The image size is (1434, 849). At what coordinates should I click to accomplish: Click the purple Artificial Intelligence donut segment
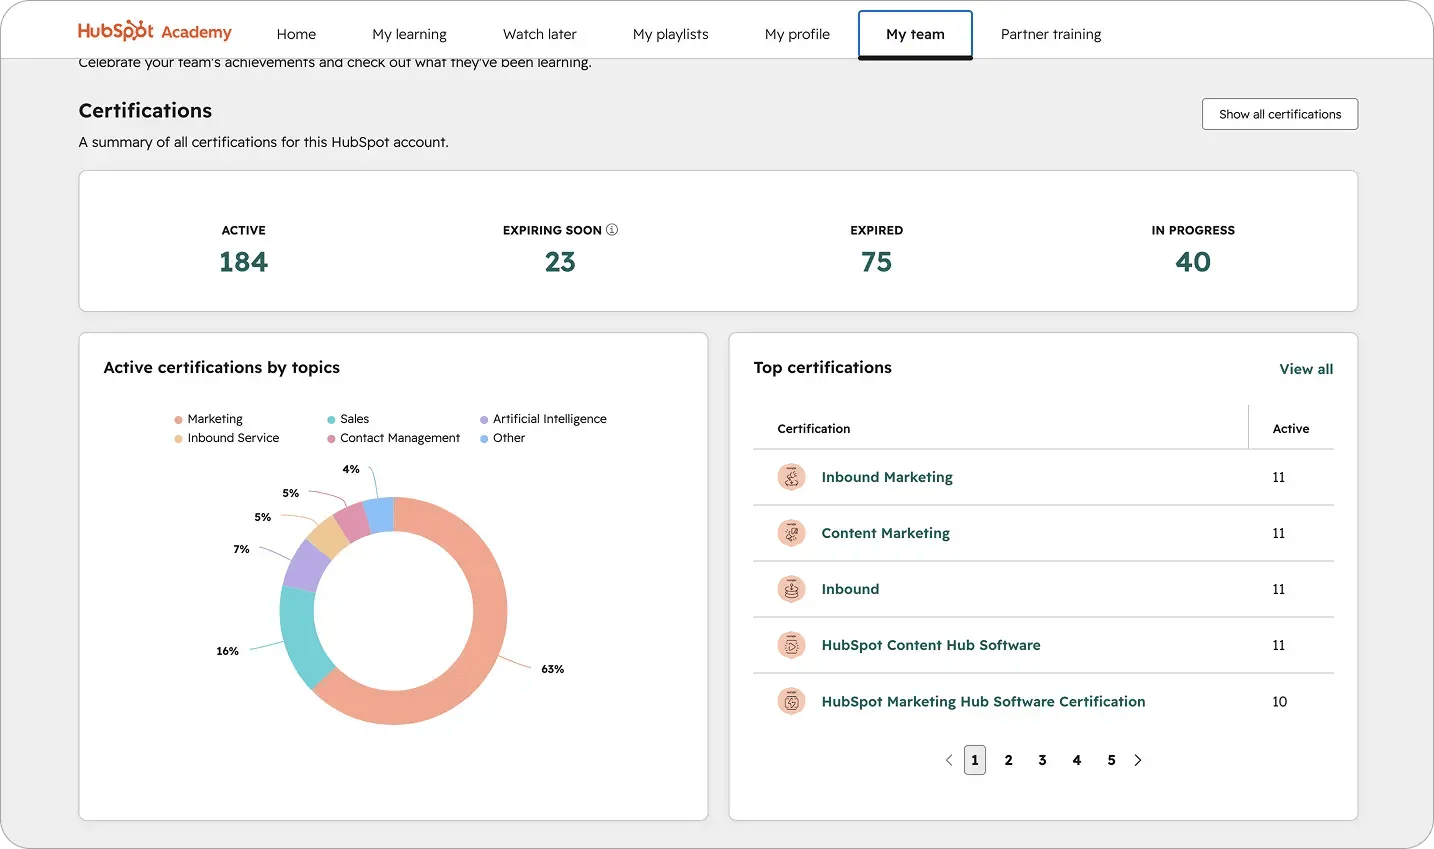click(x=306, y=565)
